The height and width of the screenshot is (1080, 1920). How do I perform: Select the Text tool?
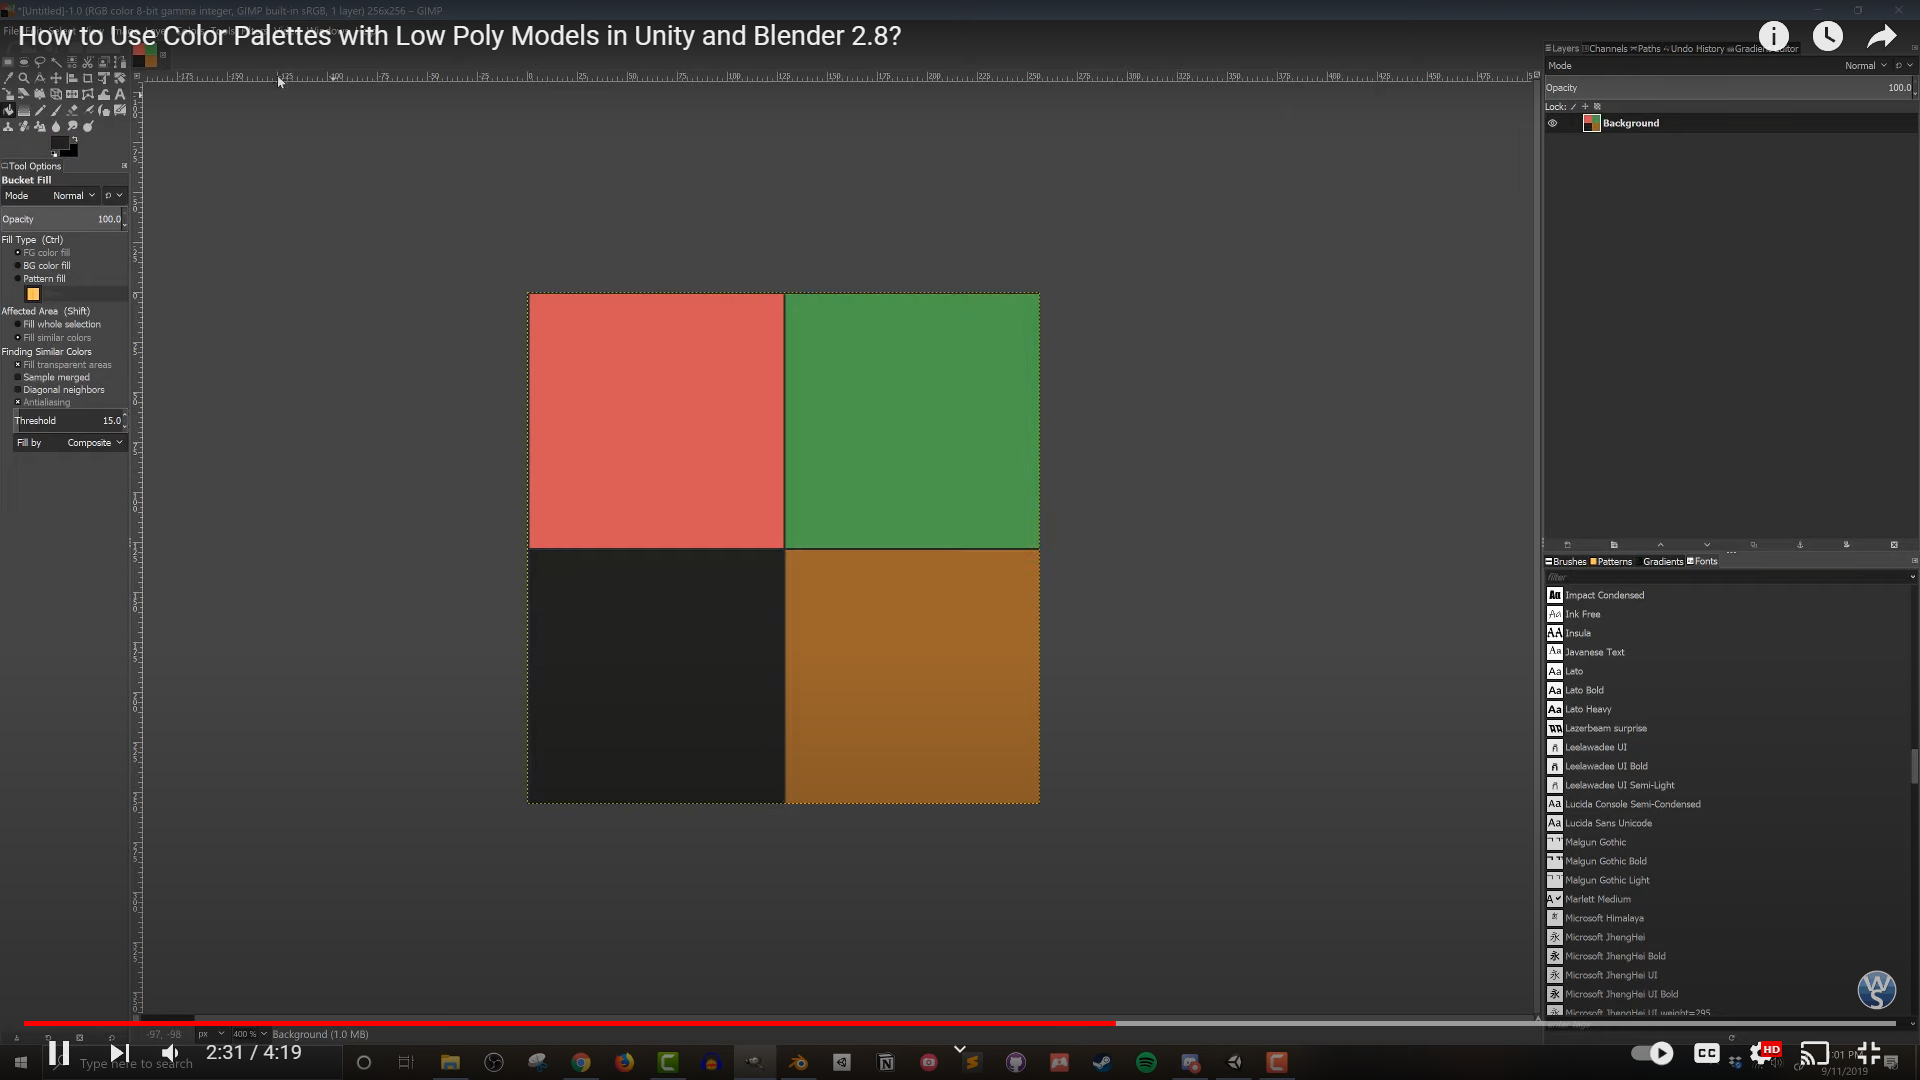120,94
